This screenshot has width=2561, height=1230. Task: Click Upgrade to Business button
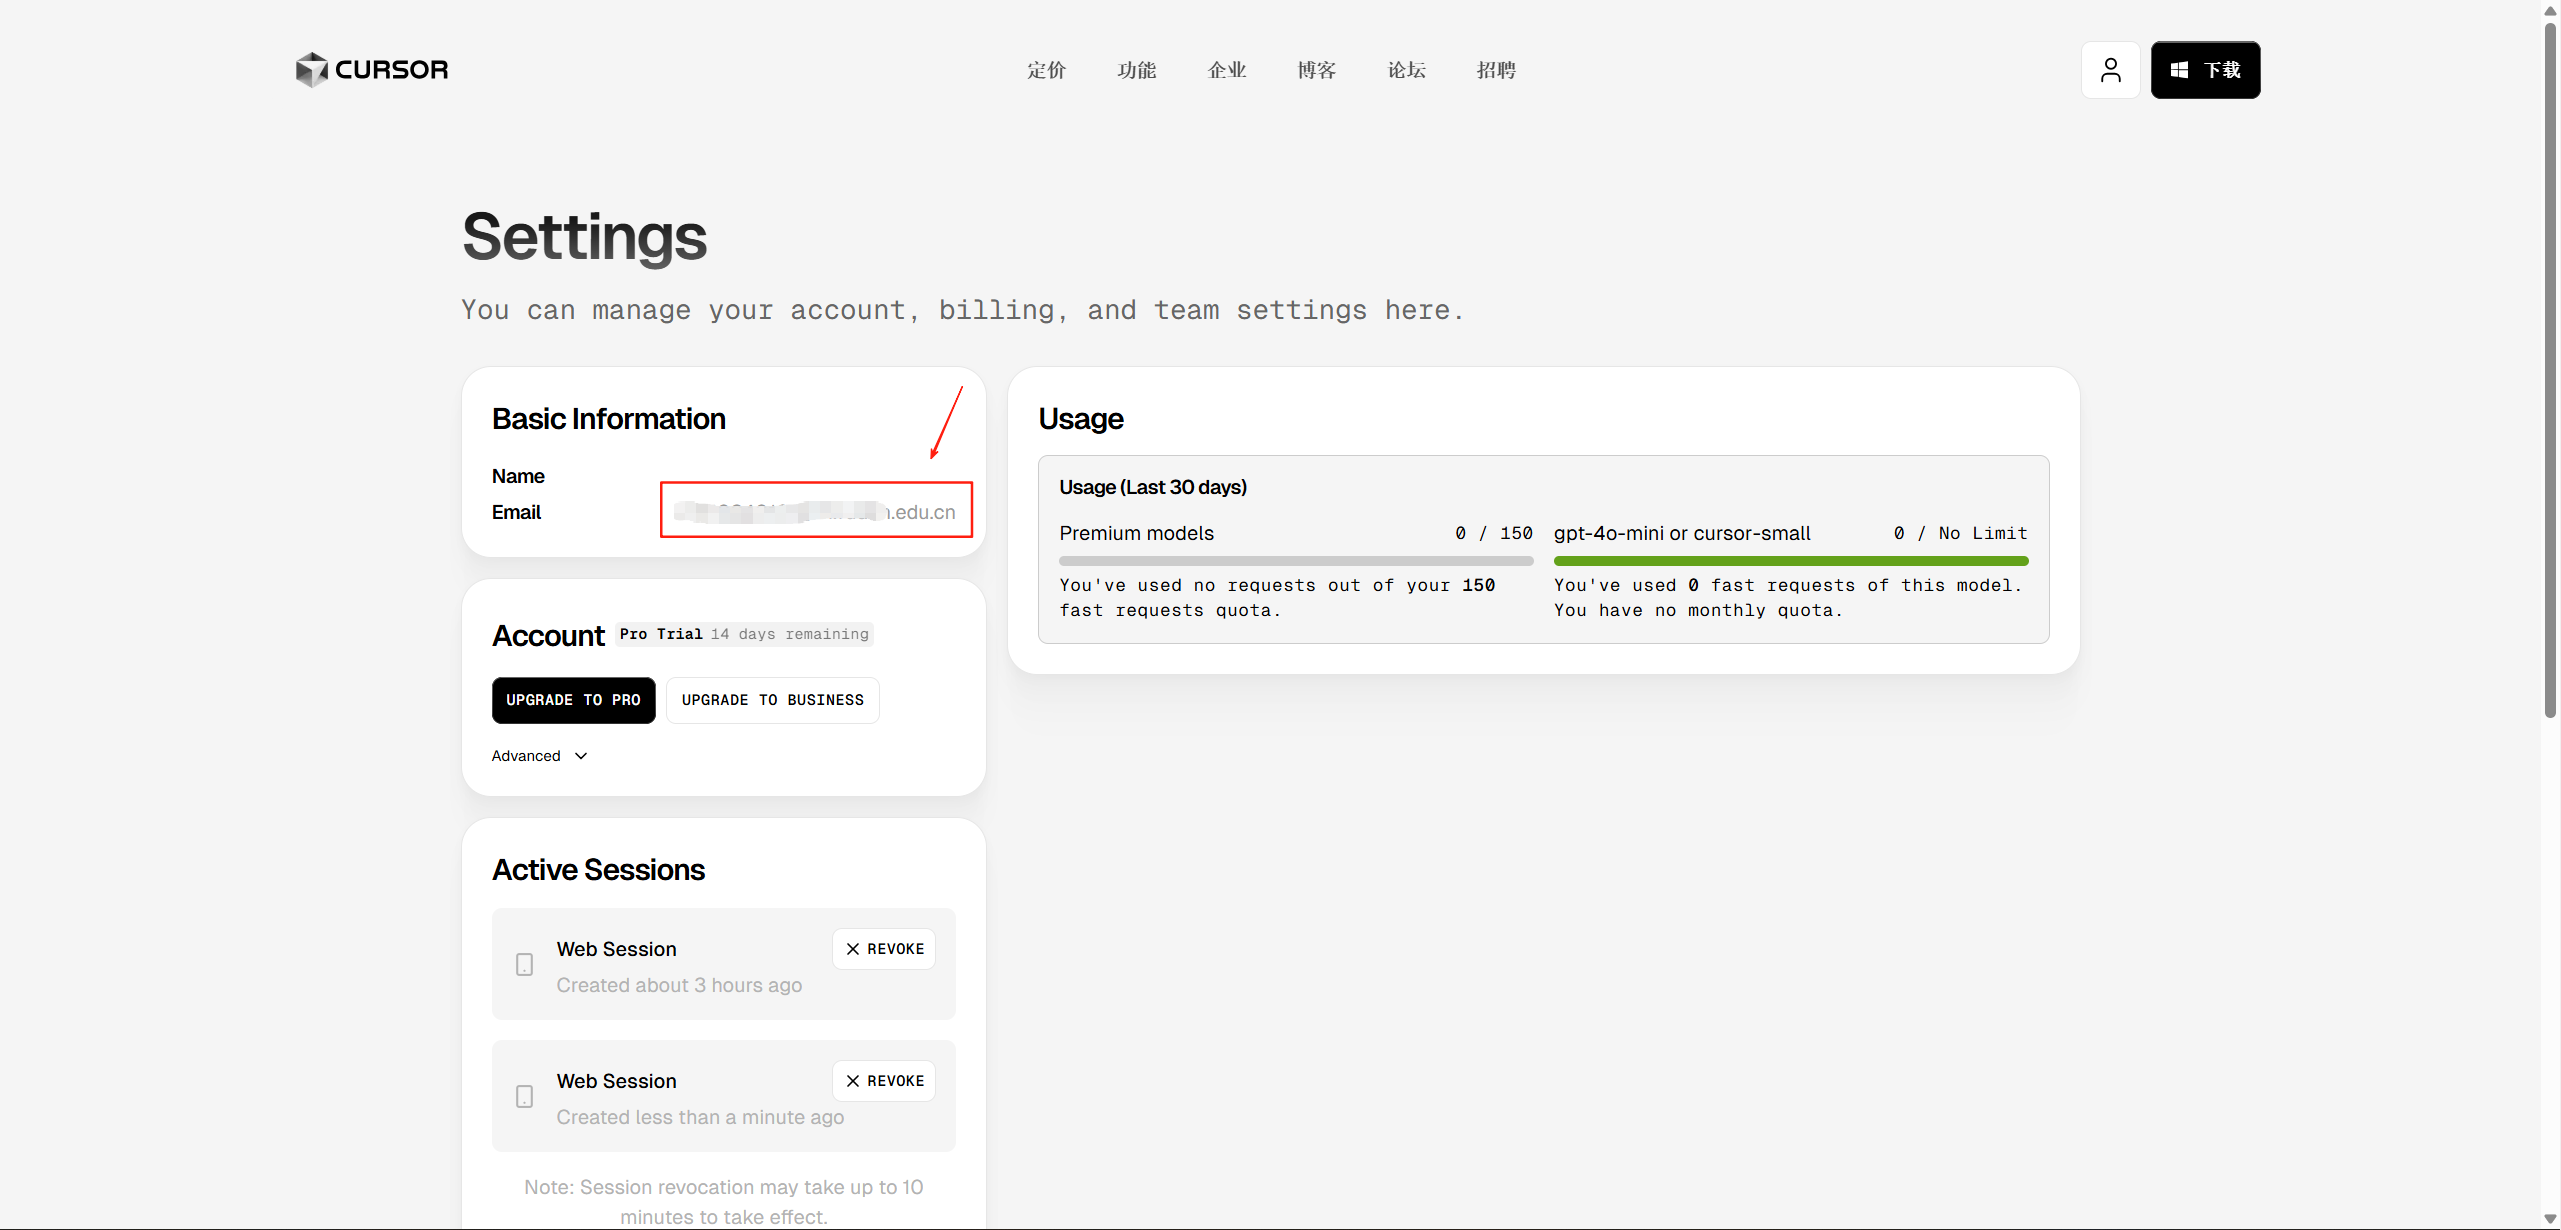click(x=772, y=700)
